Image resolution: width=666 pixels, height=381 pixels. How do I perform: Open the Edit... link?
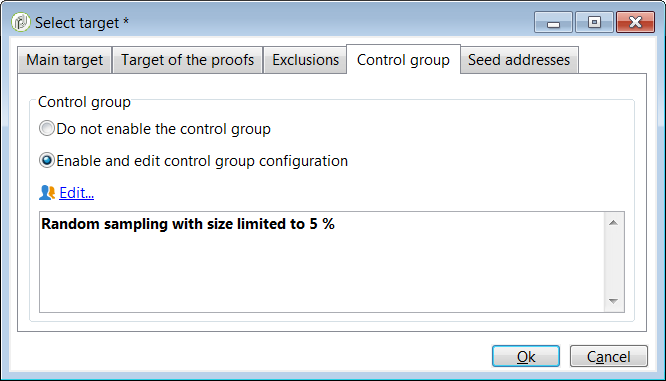pyautogui.click(x=76, y=193)
